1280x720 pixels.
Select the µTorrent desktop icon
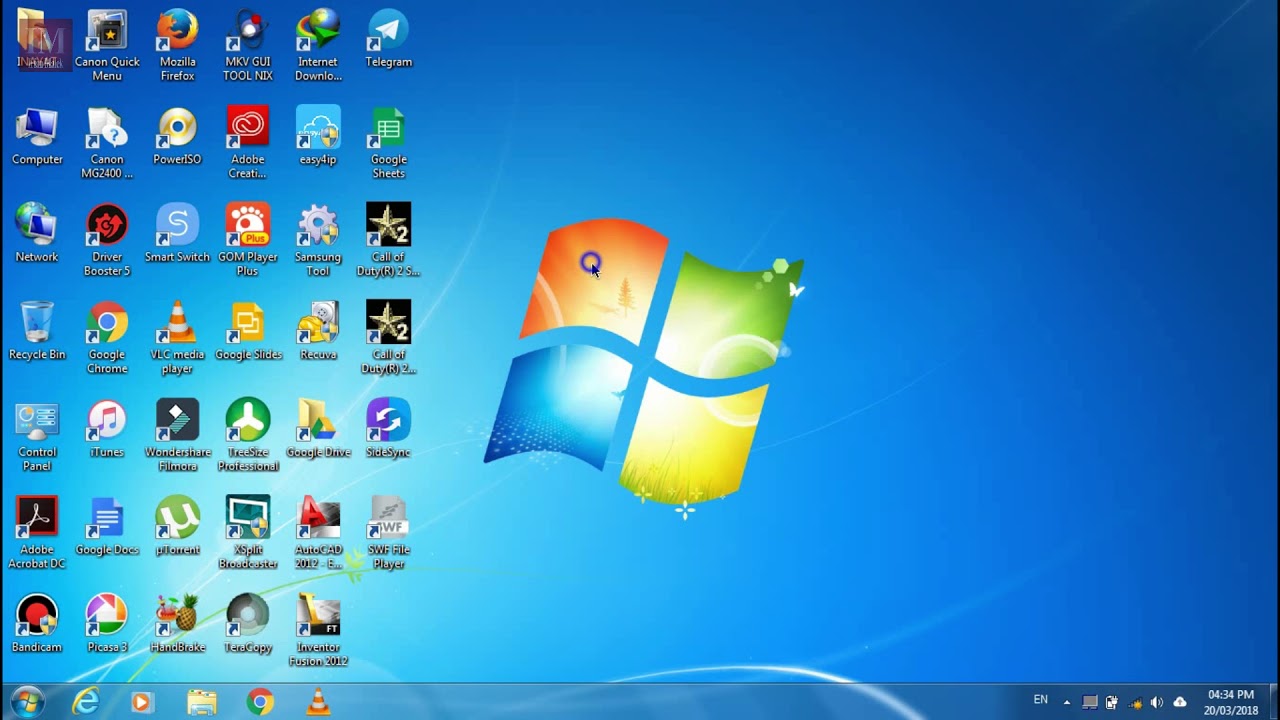coord(177,527)
